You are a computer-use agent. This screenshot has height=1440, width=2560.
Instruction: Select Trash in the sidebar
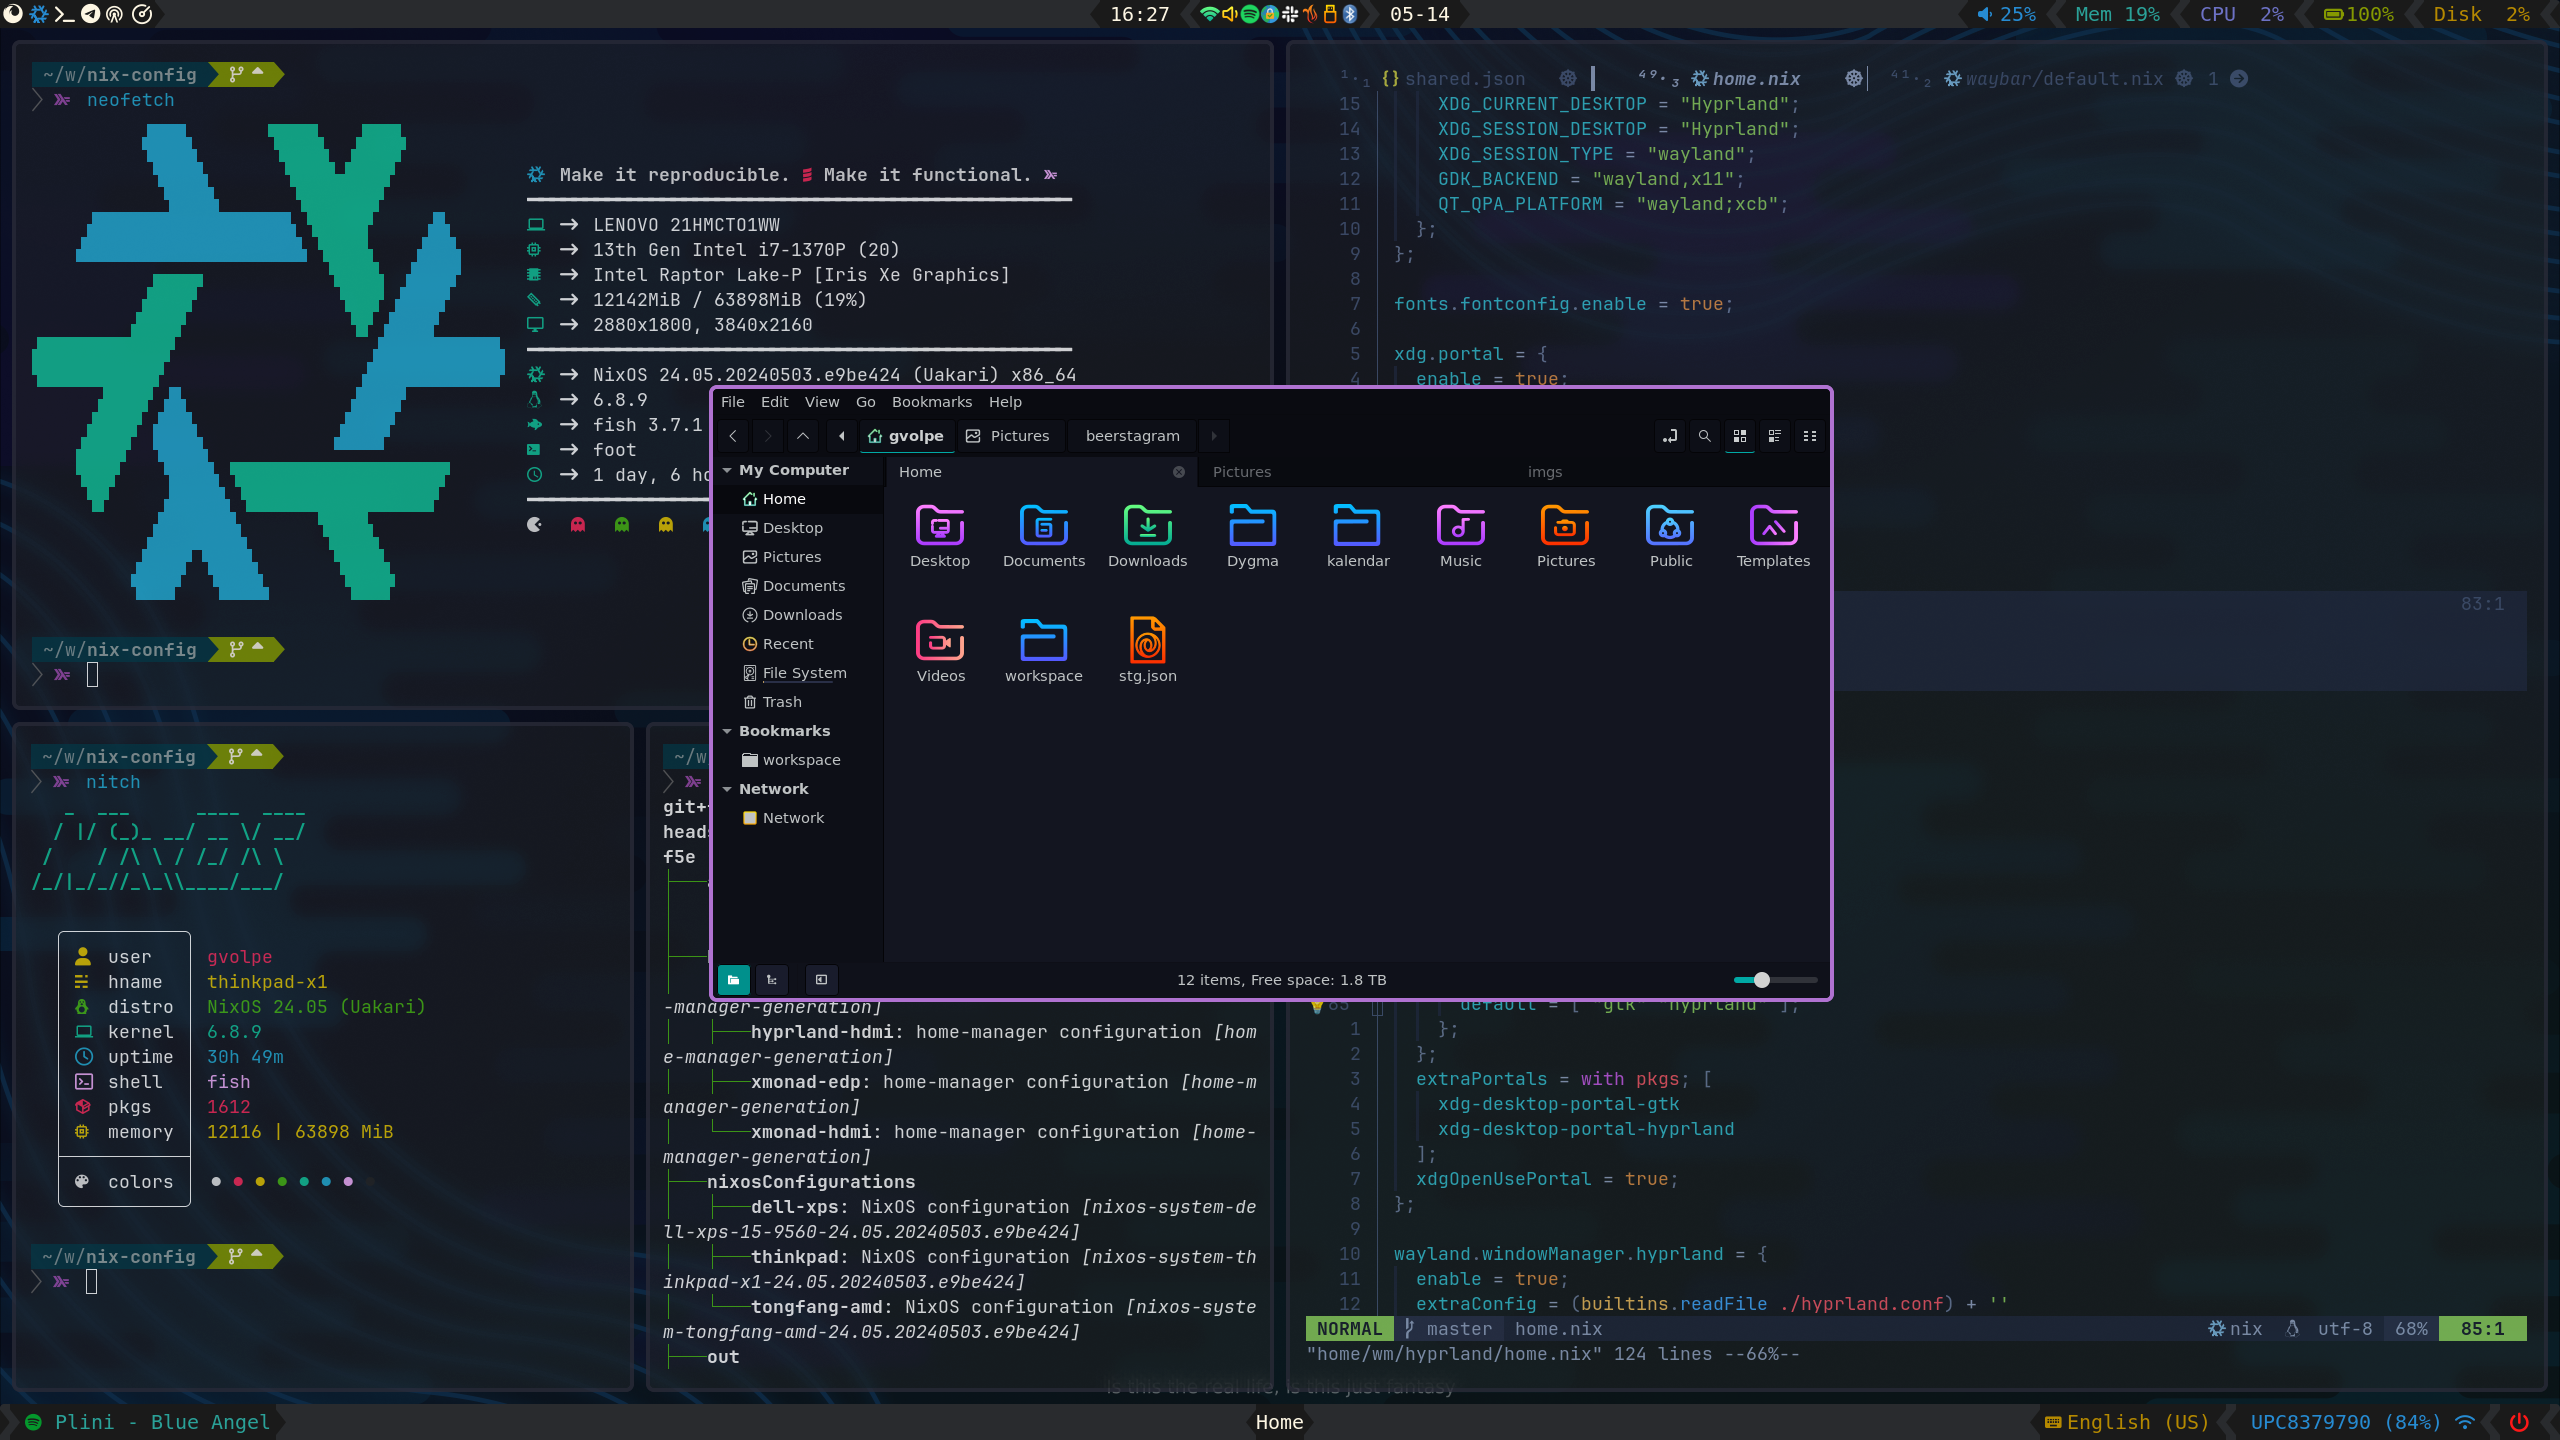point(781,702)
